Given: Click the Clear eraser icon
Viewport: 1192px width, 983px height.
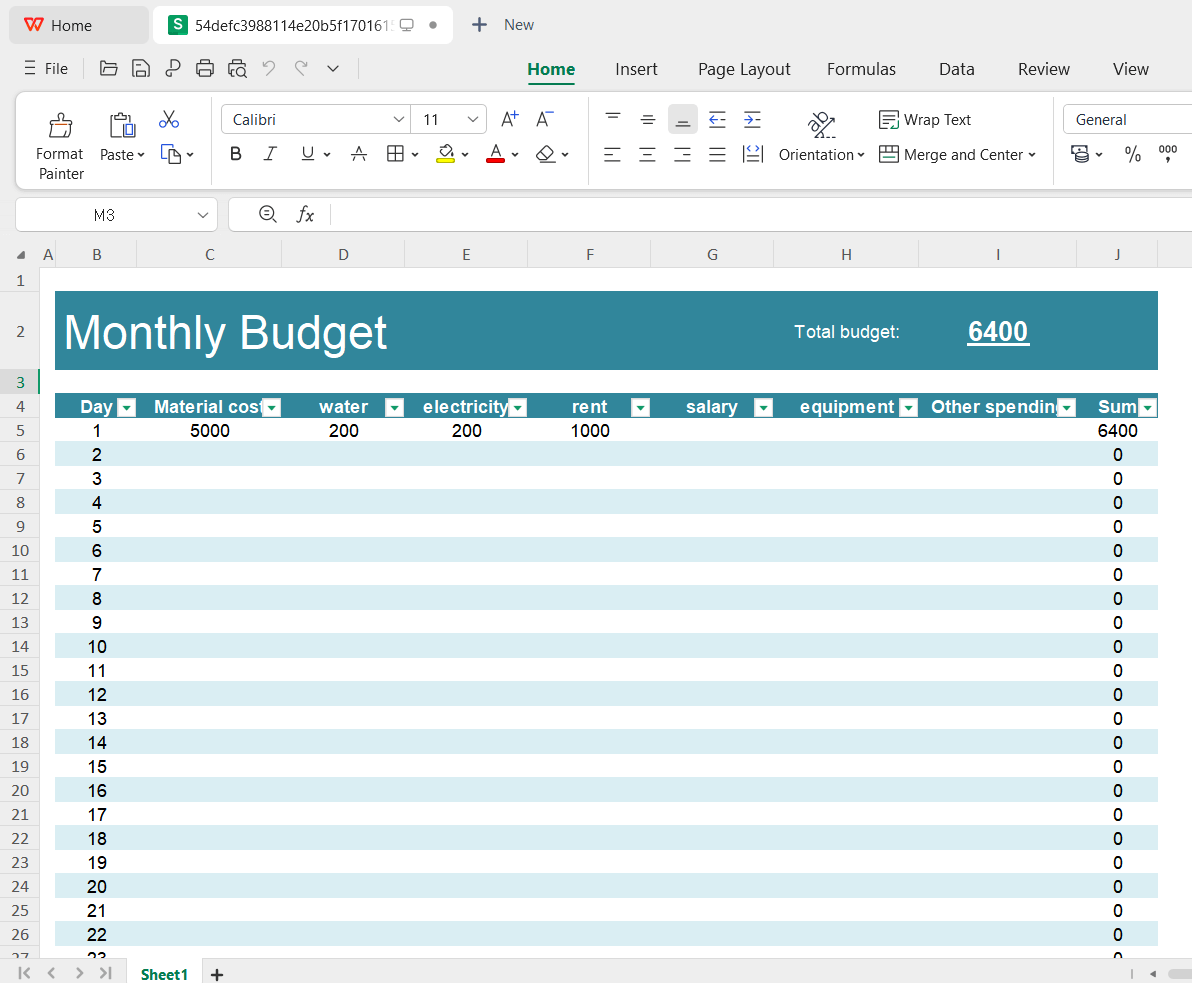Looking at the screenshot, I should coord(545,154).
